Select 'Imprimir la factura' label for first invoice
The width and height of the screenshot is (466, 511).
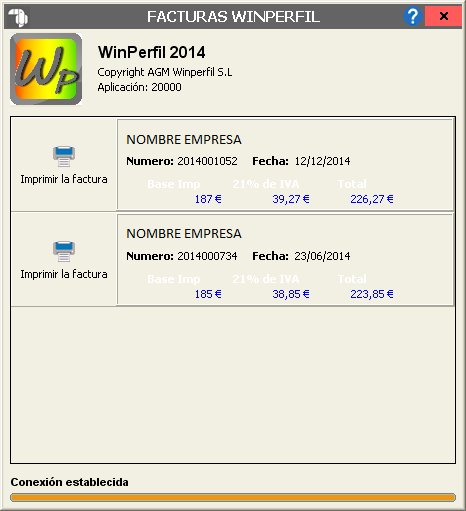point(64,179)
